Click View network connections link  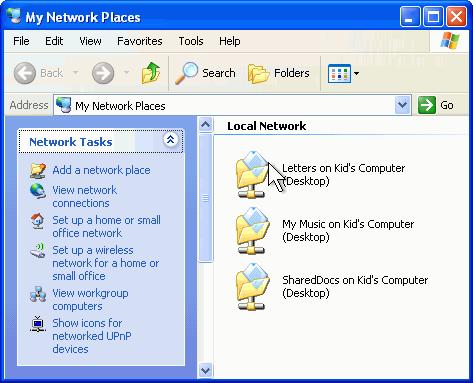85,196
